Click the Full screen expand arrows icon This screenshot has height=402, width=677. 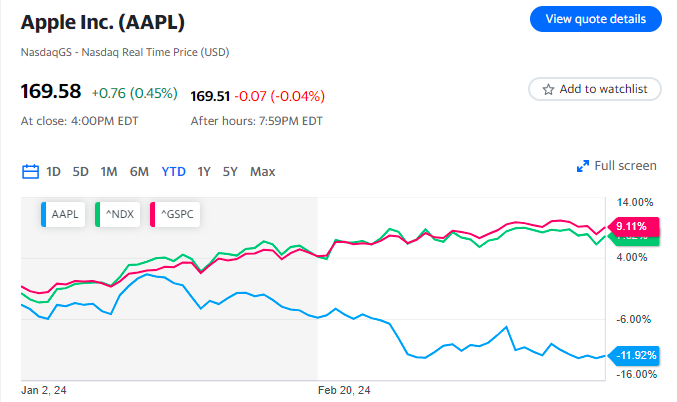pyautogui.click(x=583, y=166)
